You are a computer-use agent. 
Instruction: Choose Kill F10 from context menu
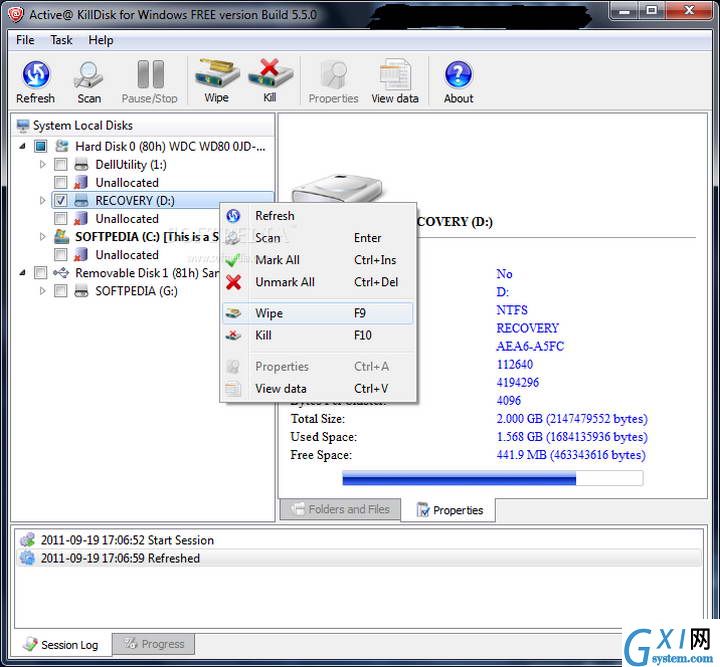pos(318,335)
